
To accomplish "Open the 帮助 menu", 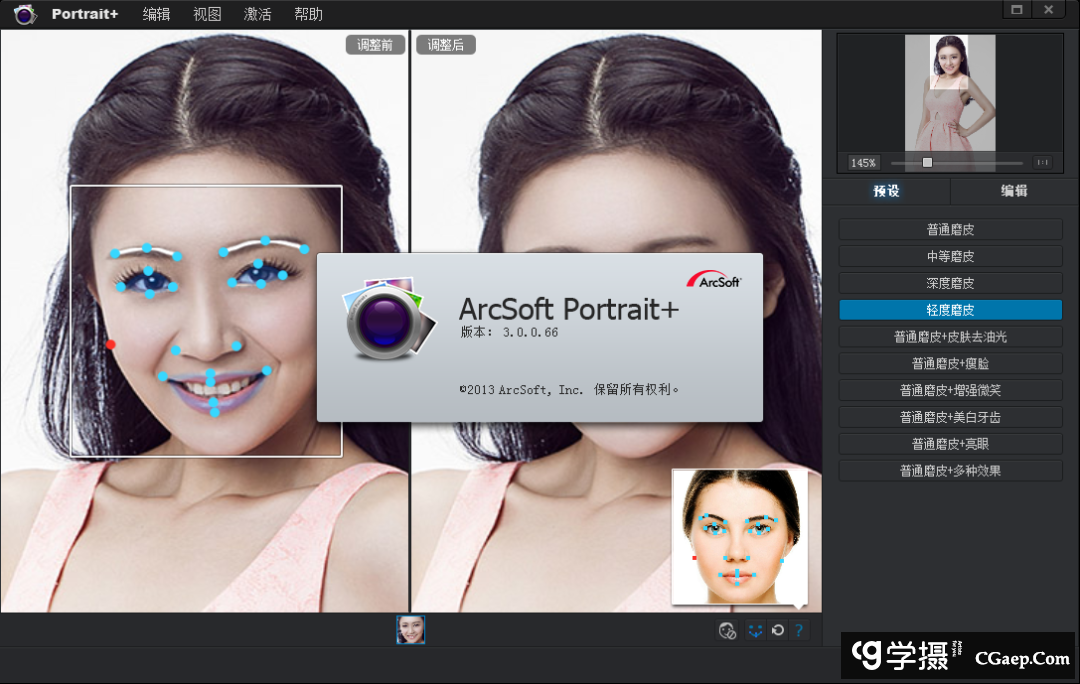I will pos(308,13).
